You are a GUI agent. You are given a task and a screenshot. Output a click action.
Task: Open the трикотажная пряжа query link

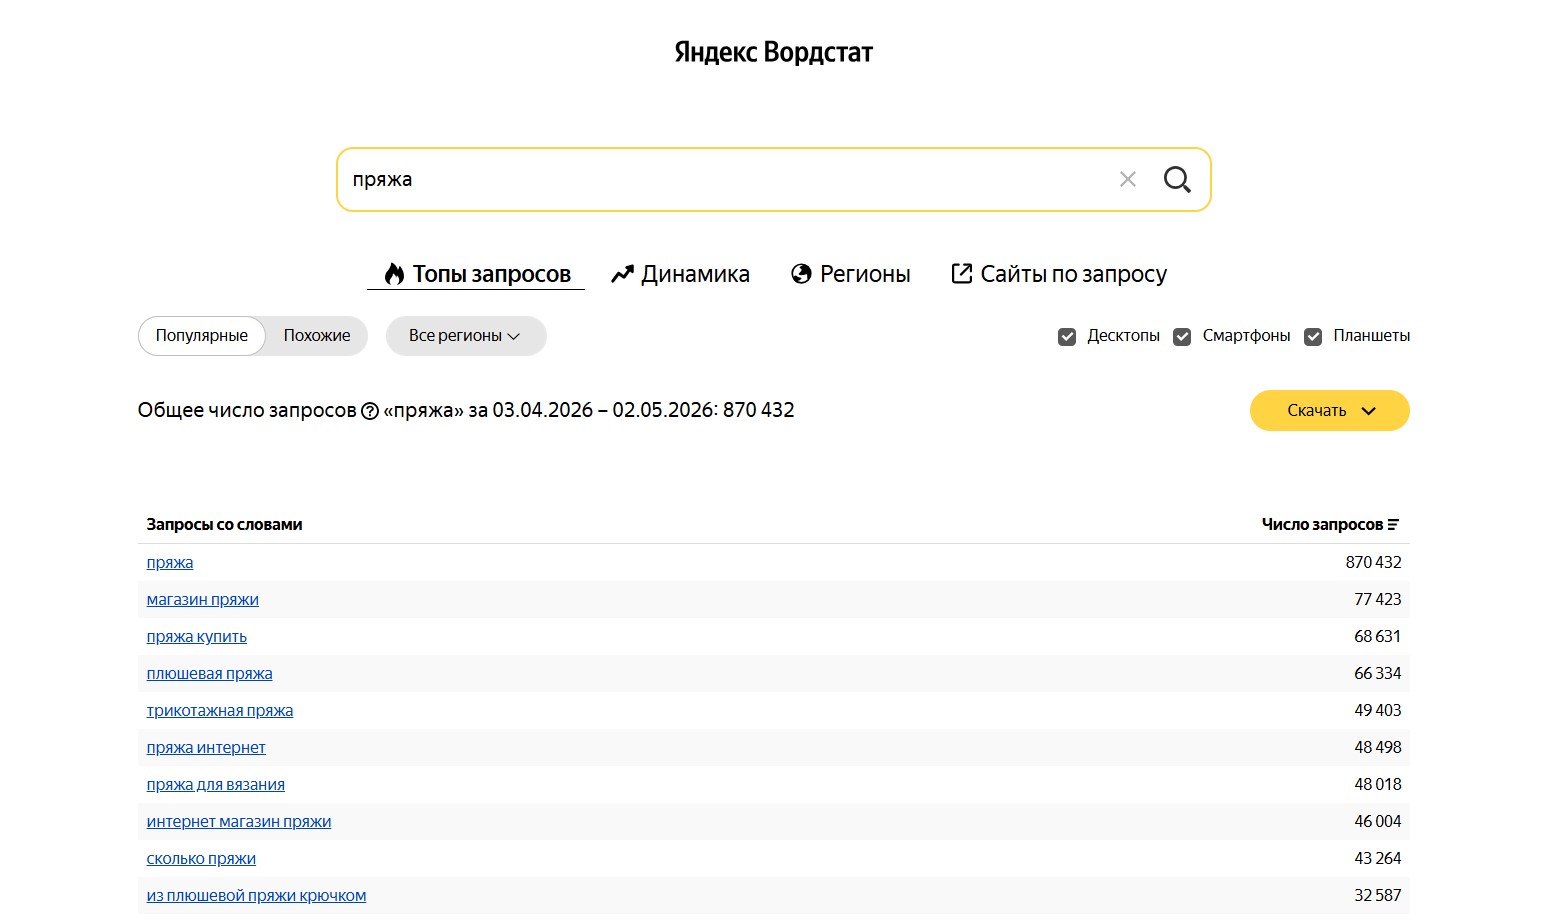(220, 710)
